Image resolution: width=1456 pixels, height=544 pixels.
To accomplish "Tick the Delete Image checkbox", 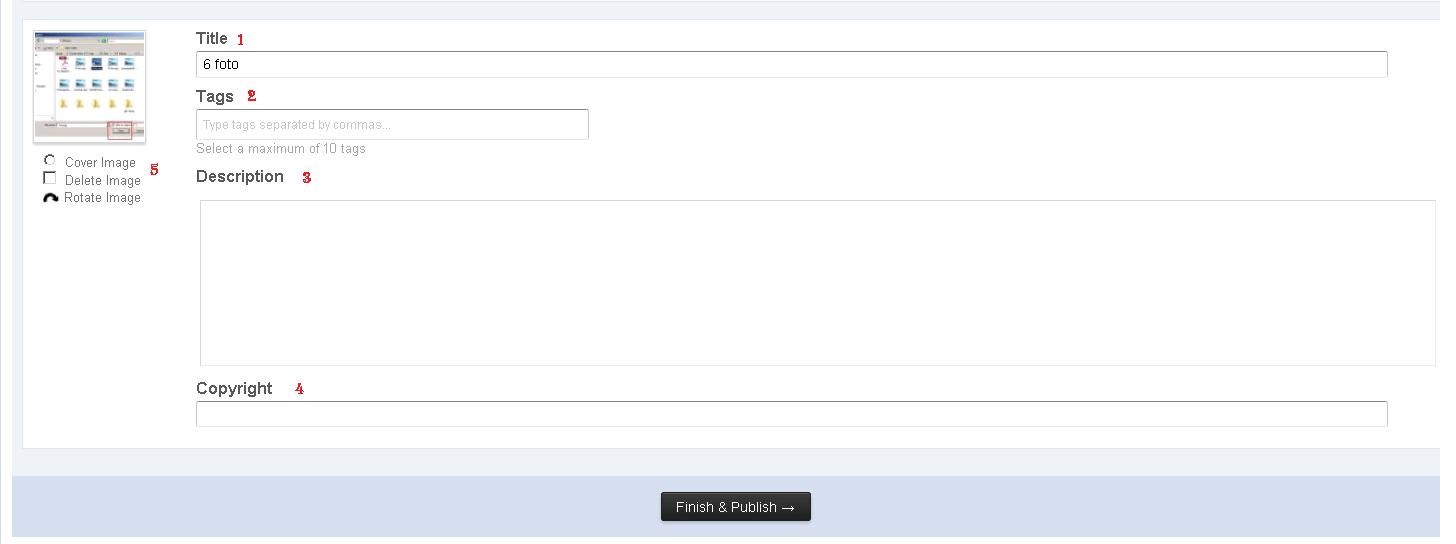I will [x=50, y=178].
